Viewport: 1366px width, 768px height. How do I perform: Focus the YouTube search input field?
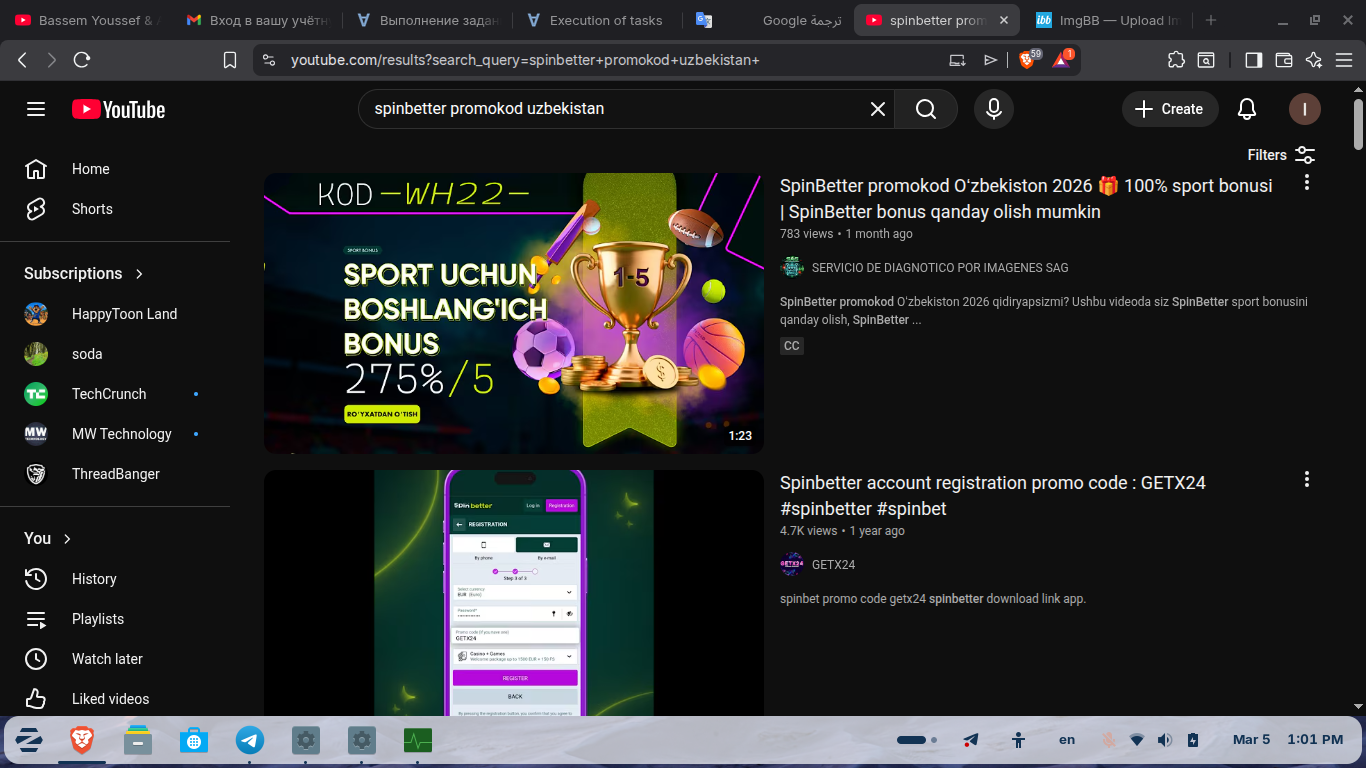[x=614, y=109]
